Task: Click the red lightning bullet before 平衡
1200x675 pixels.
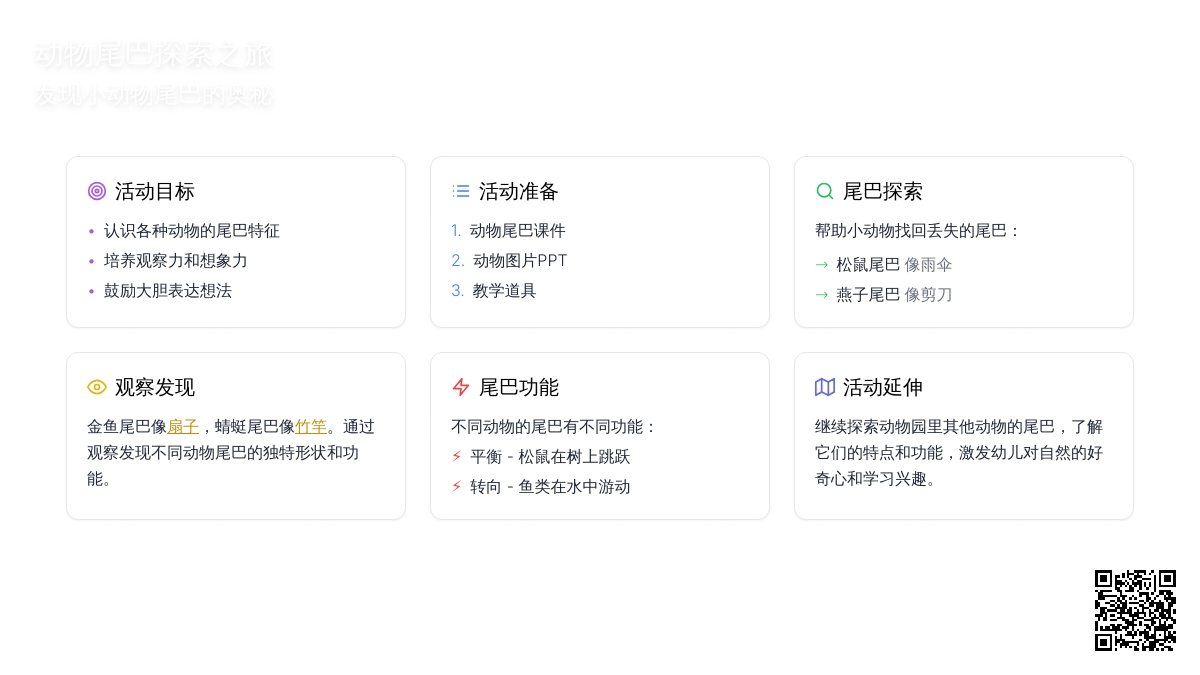Action: (457, 457)
